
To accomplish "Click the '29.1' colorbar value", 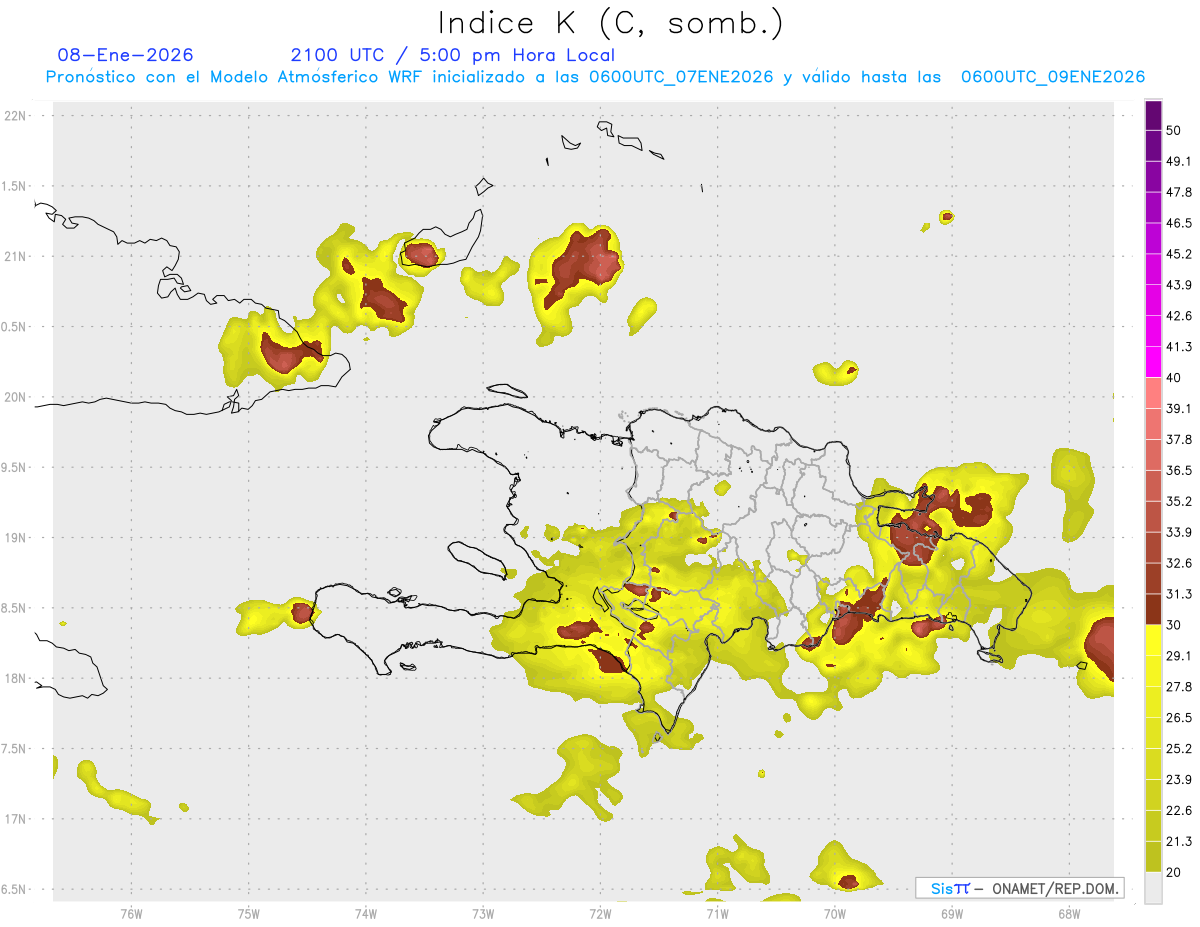I will 1179,657.
